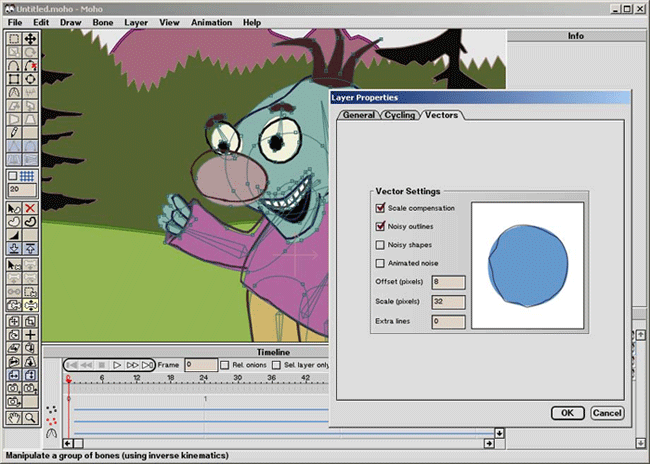Open the File menu

[x=15, y=22]
